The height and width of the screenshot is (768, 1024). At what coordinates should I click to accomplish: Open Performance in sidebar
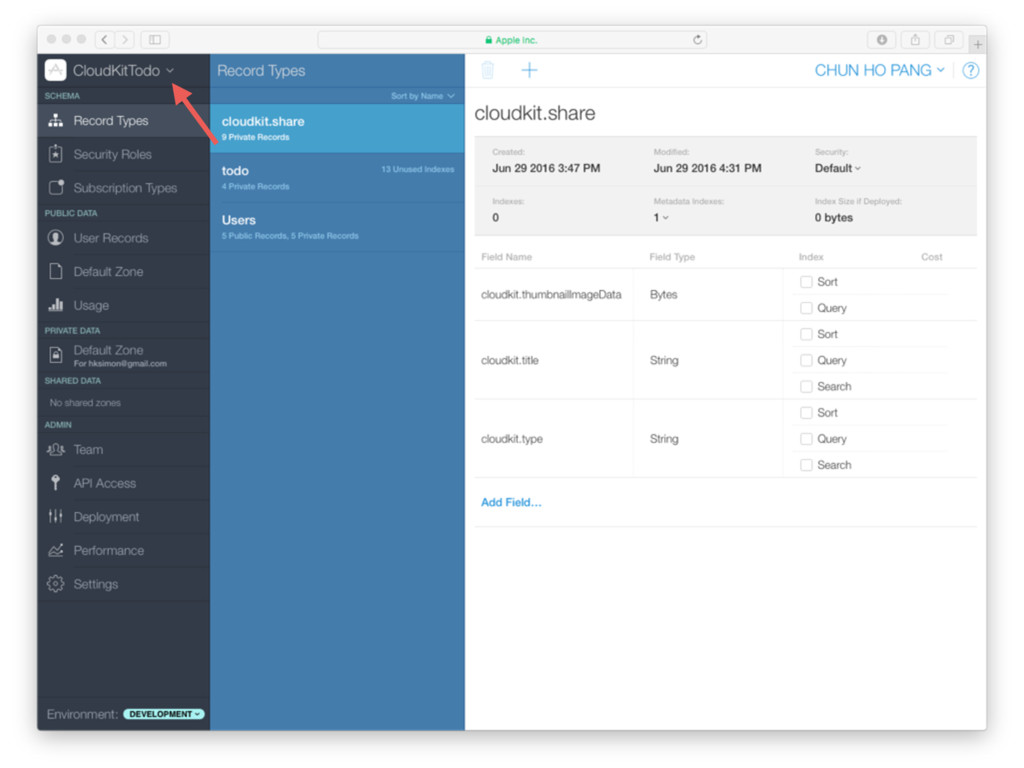123,551
